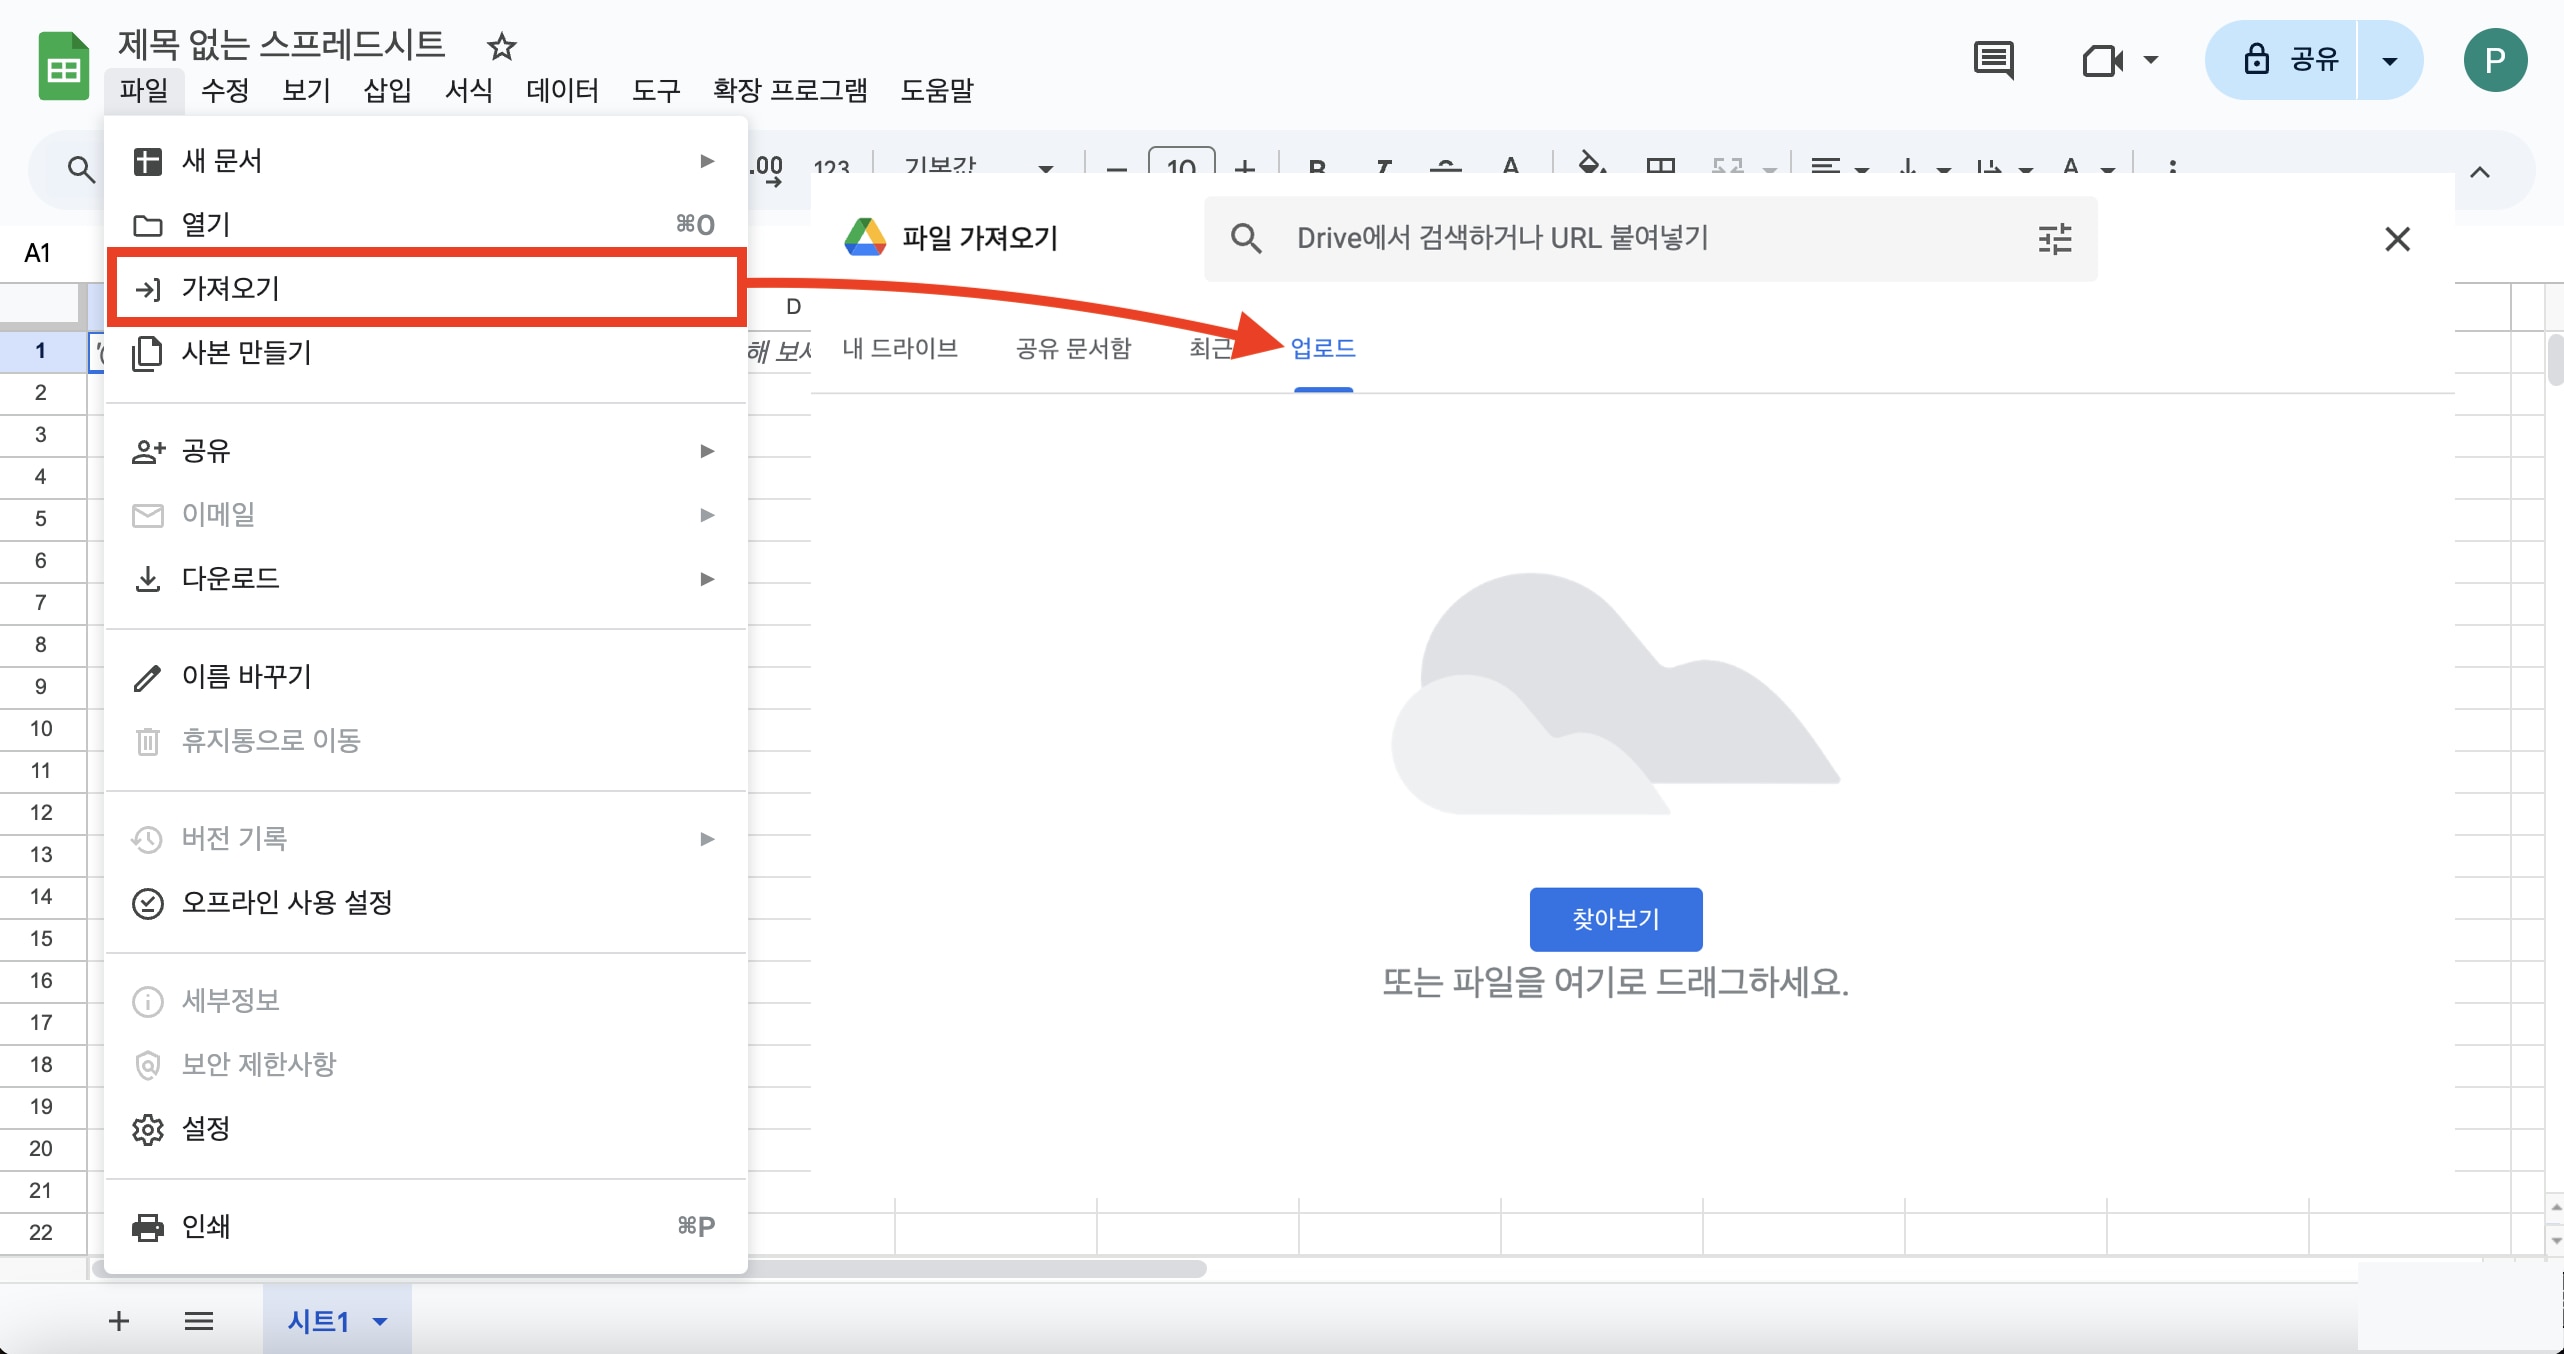2564x1354 pixels.
Task: Switch to 업로드 tab
Action: coord(1323,348)
